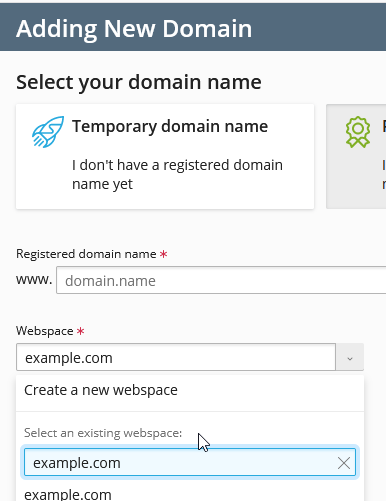
Task: Click I don't have a registered domain text
Action: pyautogui.click(x=177, y=174)
